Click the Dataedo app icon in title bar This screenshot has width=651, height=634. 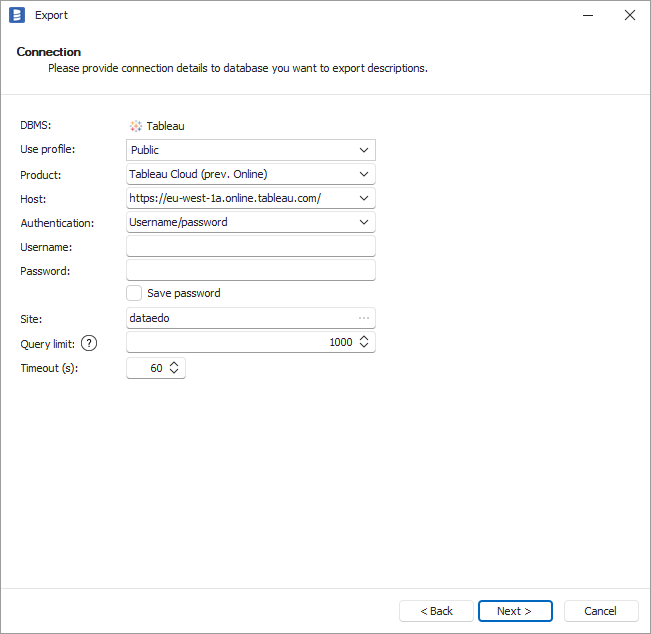click(x=16, y=15)
